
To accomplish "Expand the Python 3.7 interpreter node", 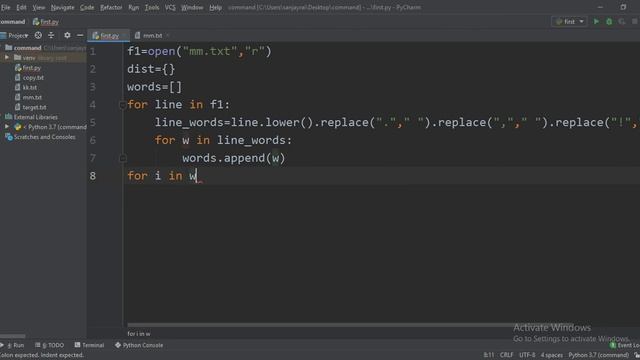I will (7, 127).
